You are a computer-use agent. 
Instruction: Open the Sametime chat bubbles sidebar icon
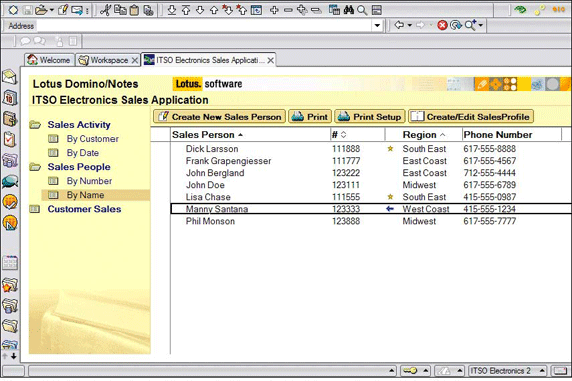tap(10, 181)
